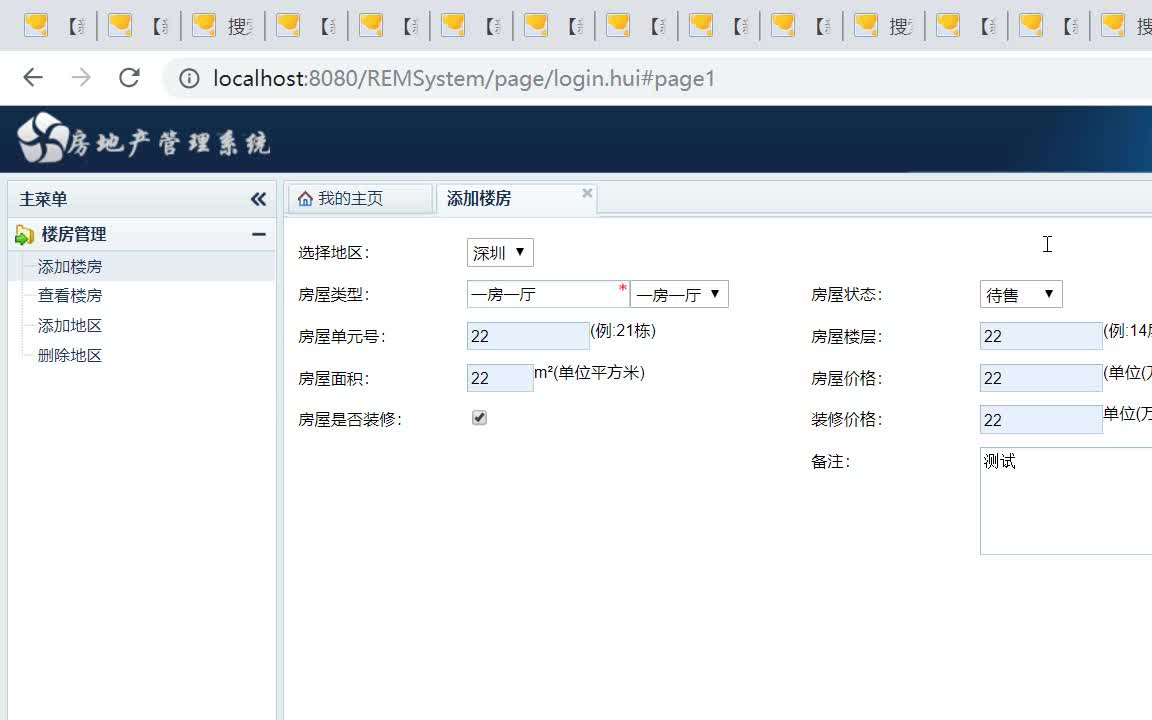Collapse 楼房管理 menu via the minus icon

258,234
